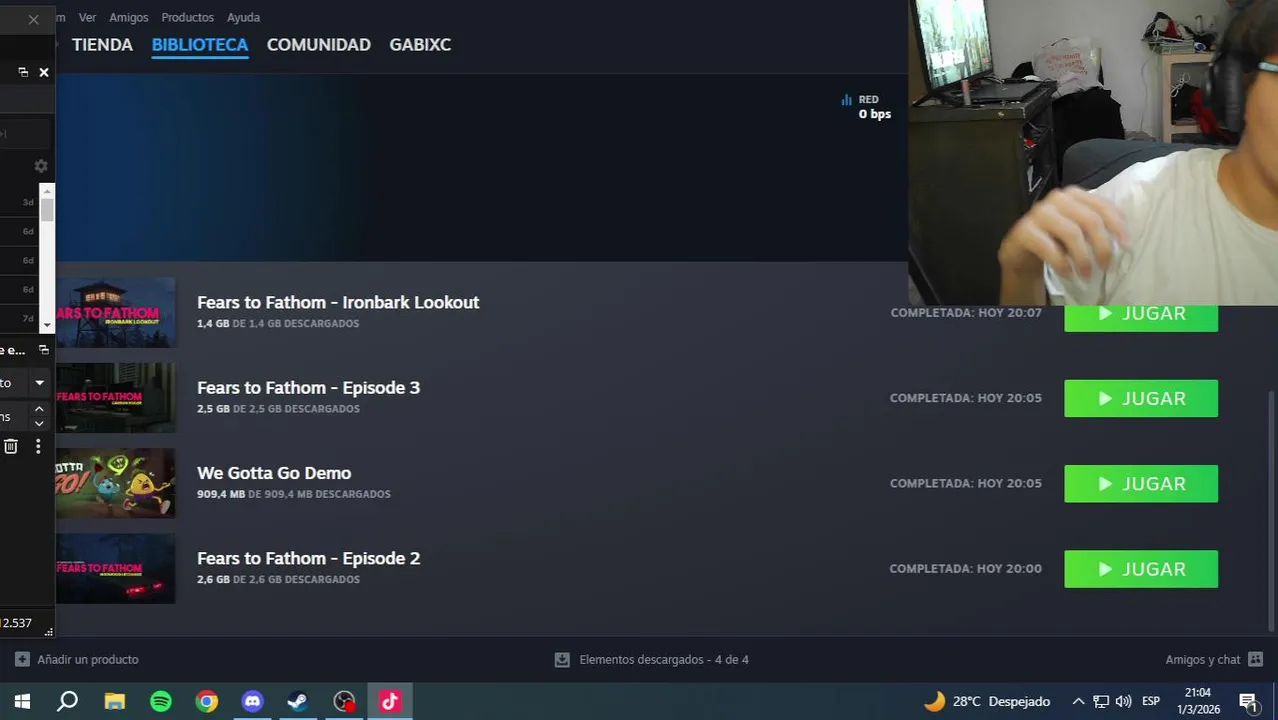Click the Amigos y chat friends icon
The width and height of the screenshot is (1278, 720).
1256,660
